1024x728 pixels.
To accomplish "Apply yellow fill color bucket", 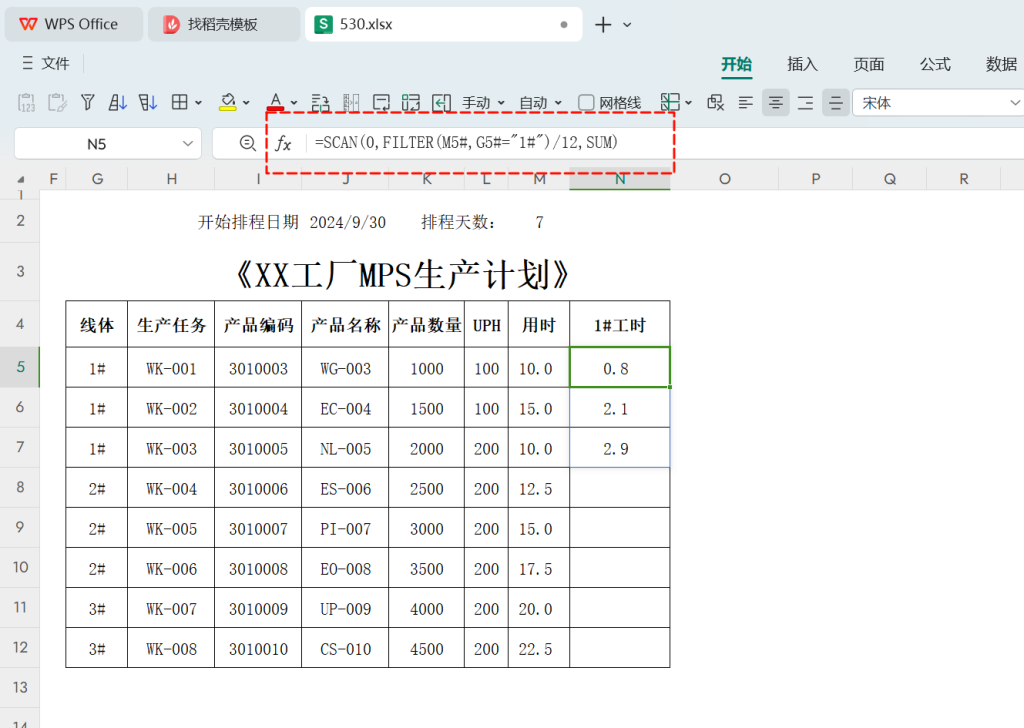I will [227, 103].
